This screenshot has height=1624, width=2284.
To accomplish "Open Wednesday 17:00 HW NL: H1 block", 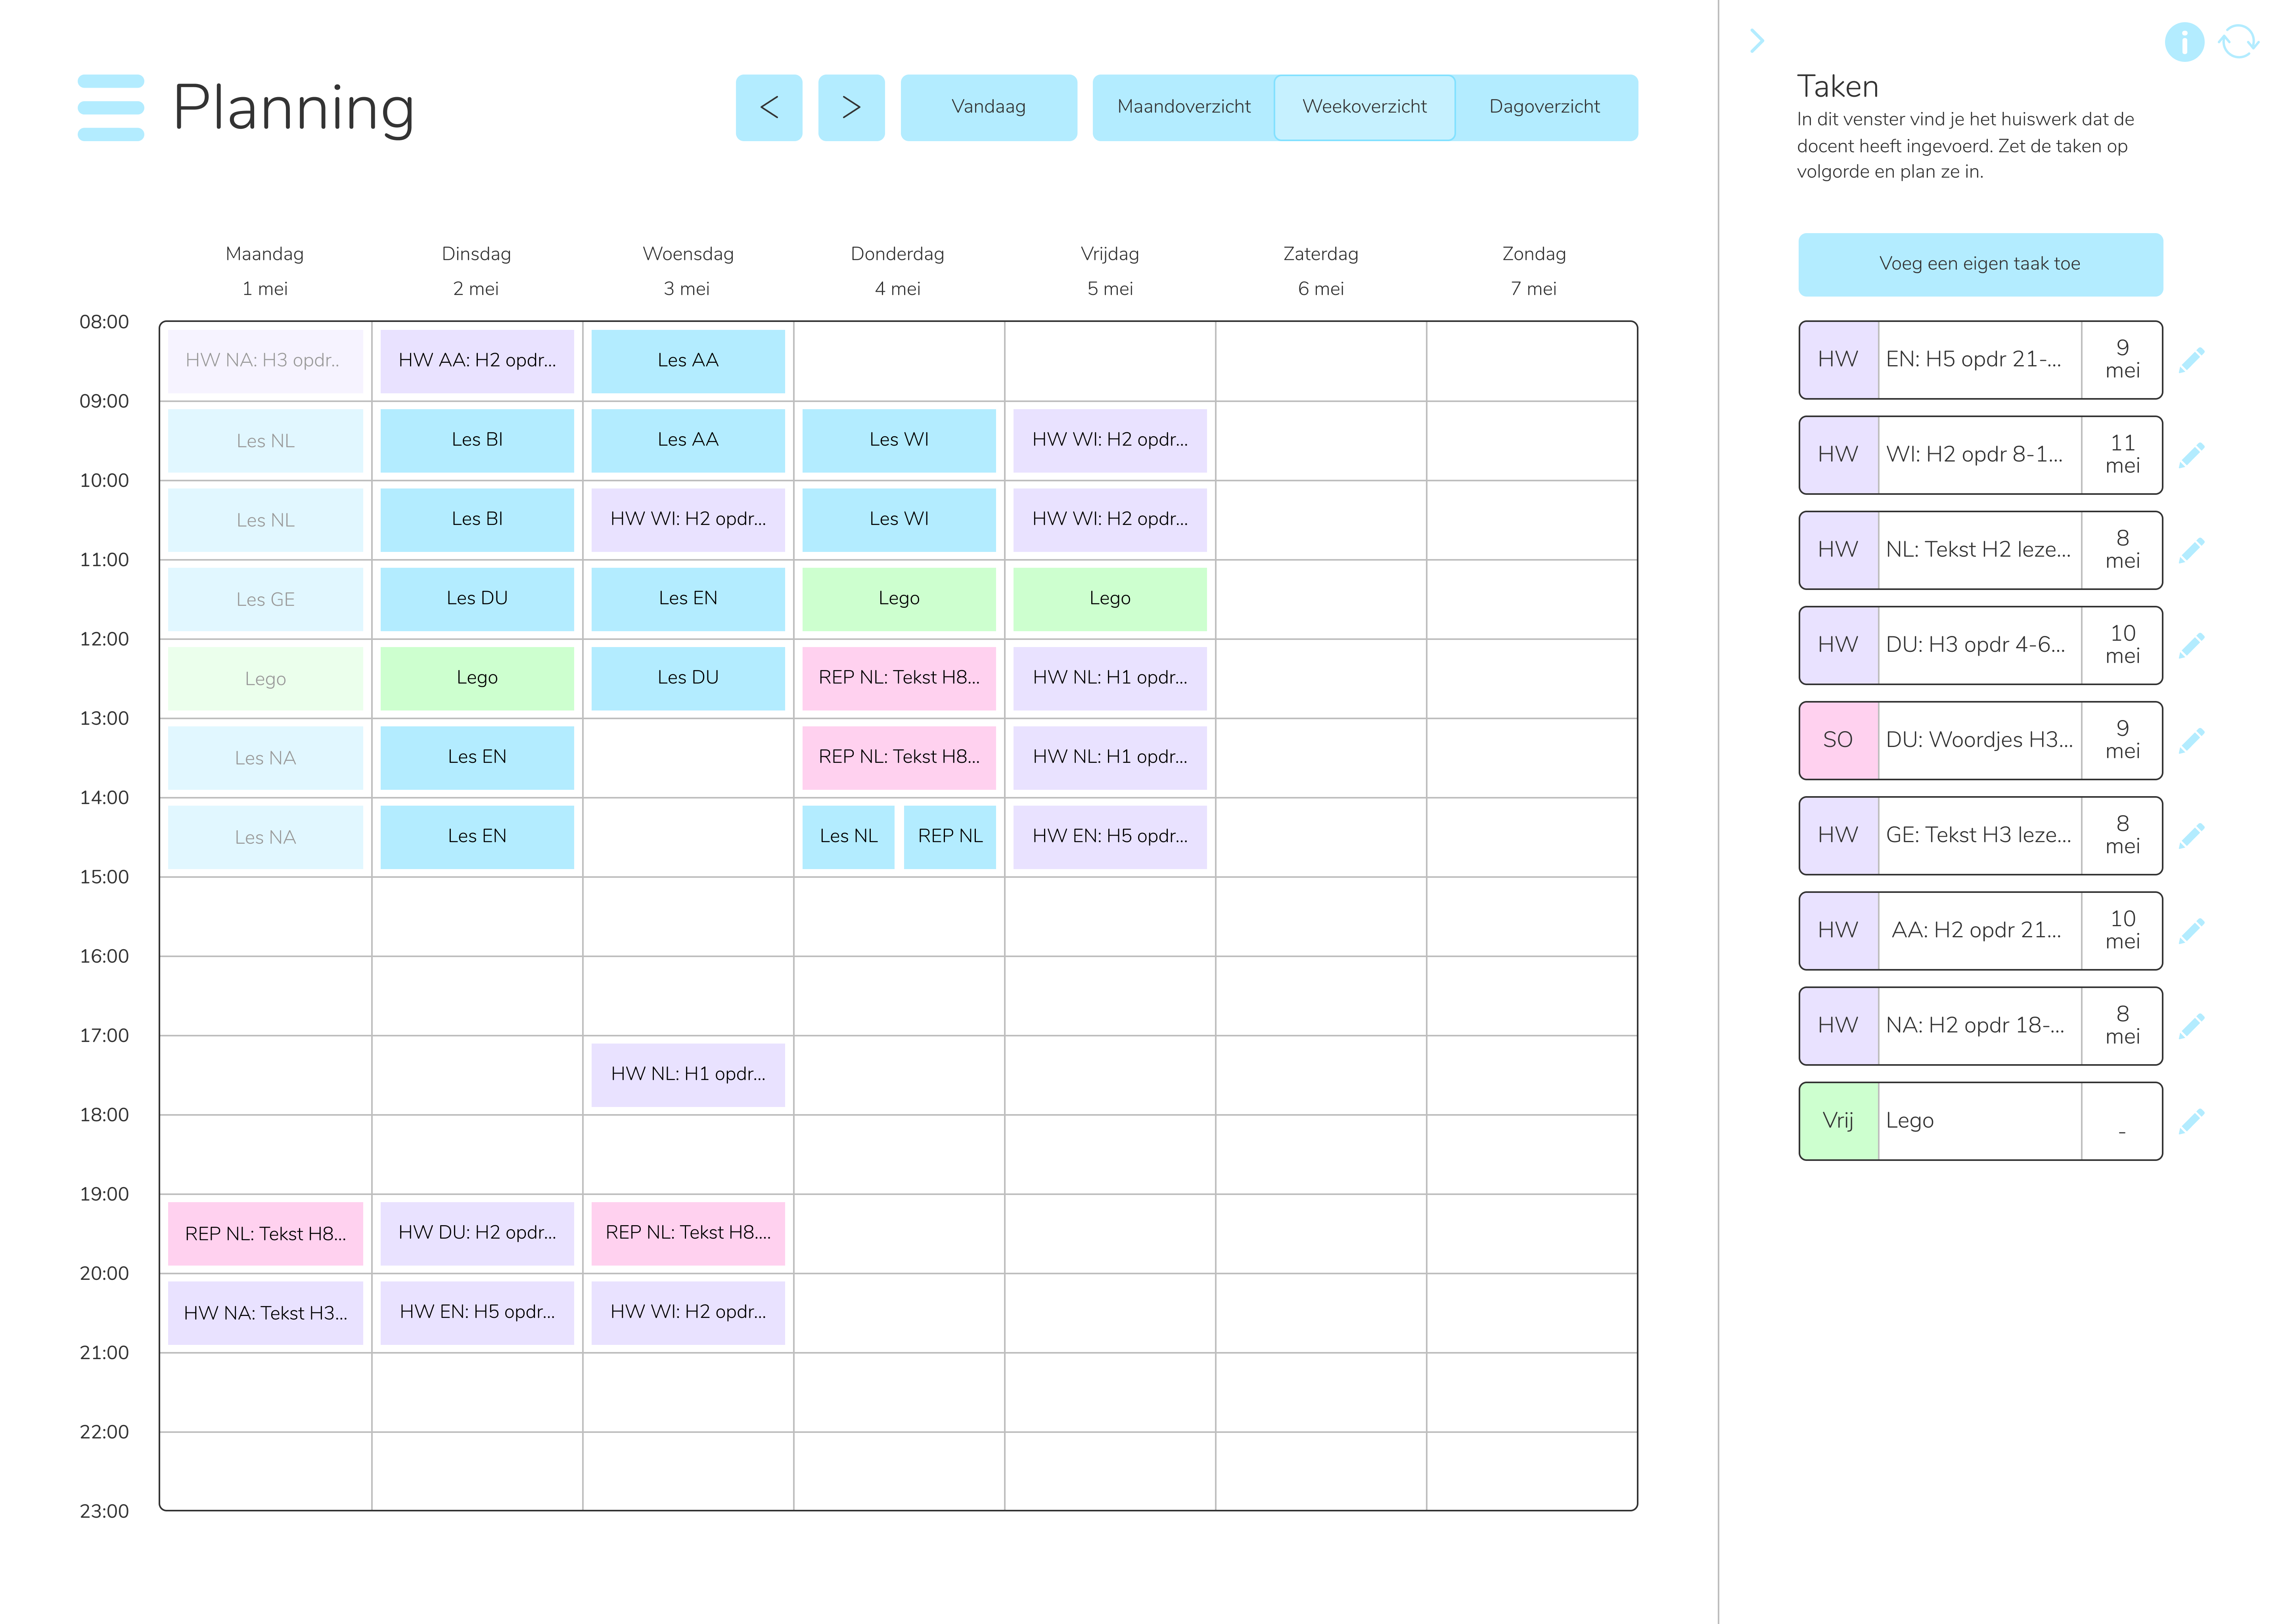I will coord(688,1075).
